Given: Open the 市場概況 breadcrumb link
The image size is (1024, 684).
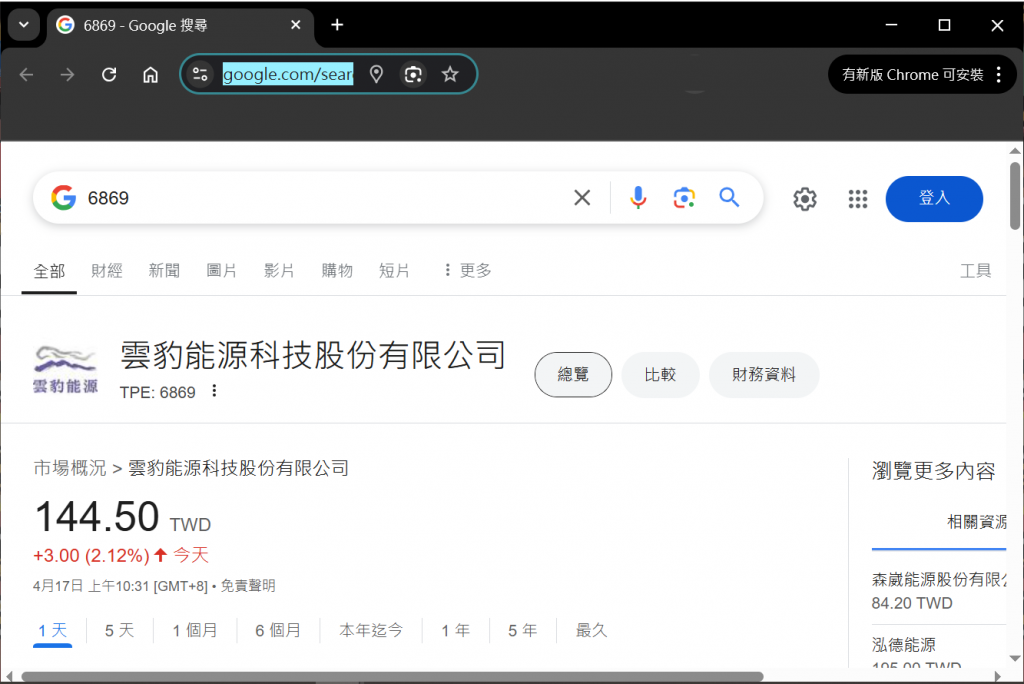Looking at the screenshot, I should click(x=69, y=468).
